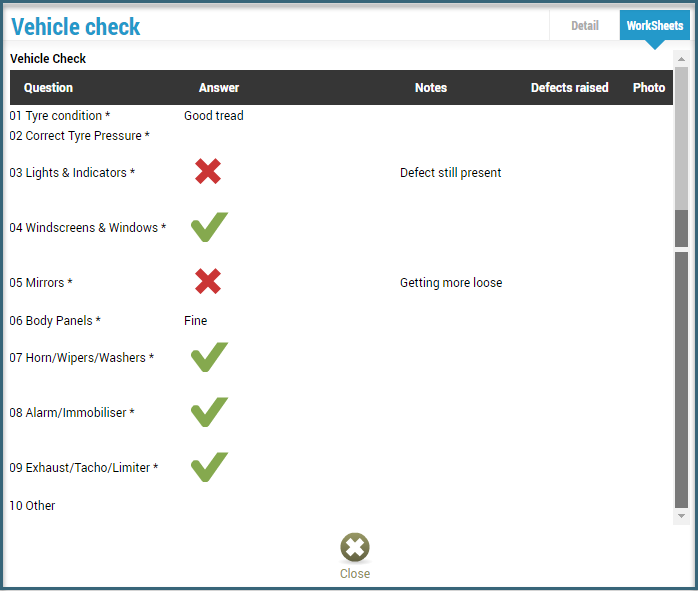Click the scrollbar down arrow
Viewport: 698px width, 591px height.
click(x=681, y=516)
